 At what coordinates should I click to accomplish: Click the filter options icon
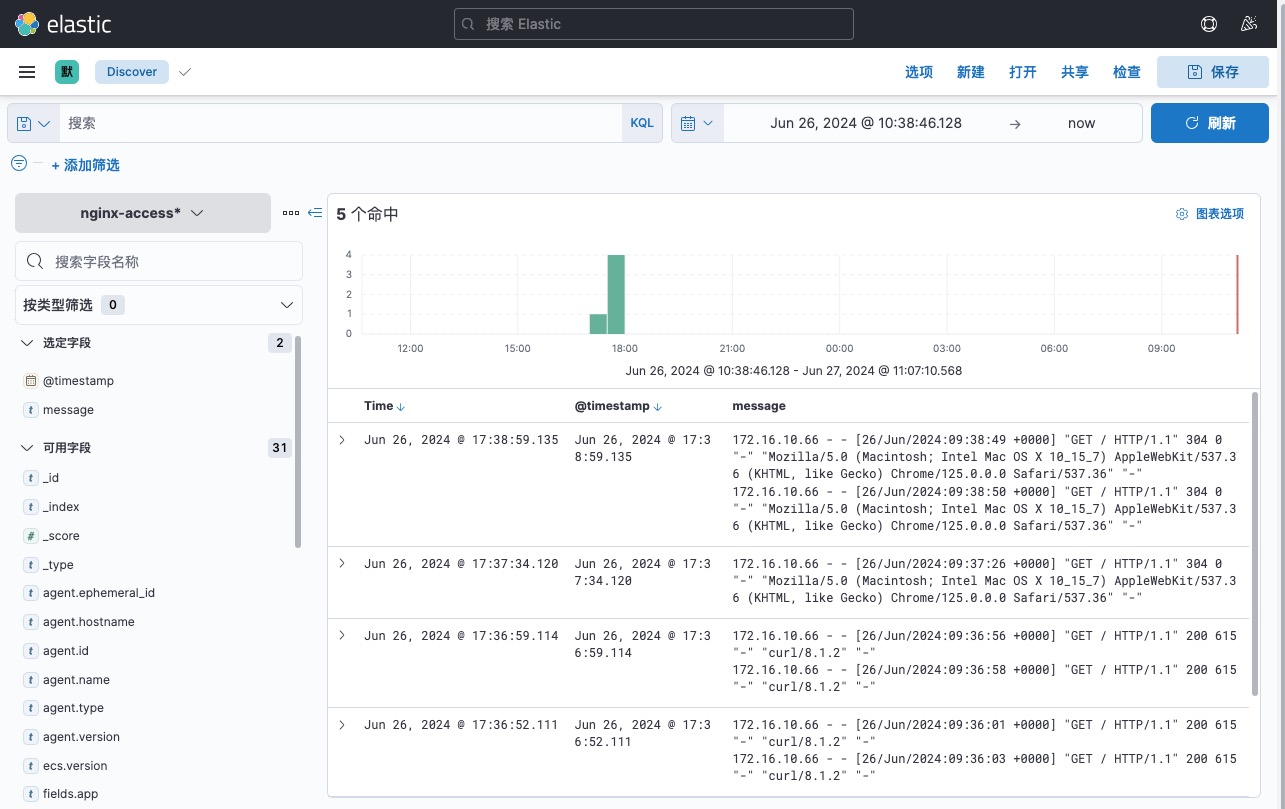[19, 163]
